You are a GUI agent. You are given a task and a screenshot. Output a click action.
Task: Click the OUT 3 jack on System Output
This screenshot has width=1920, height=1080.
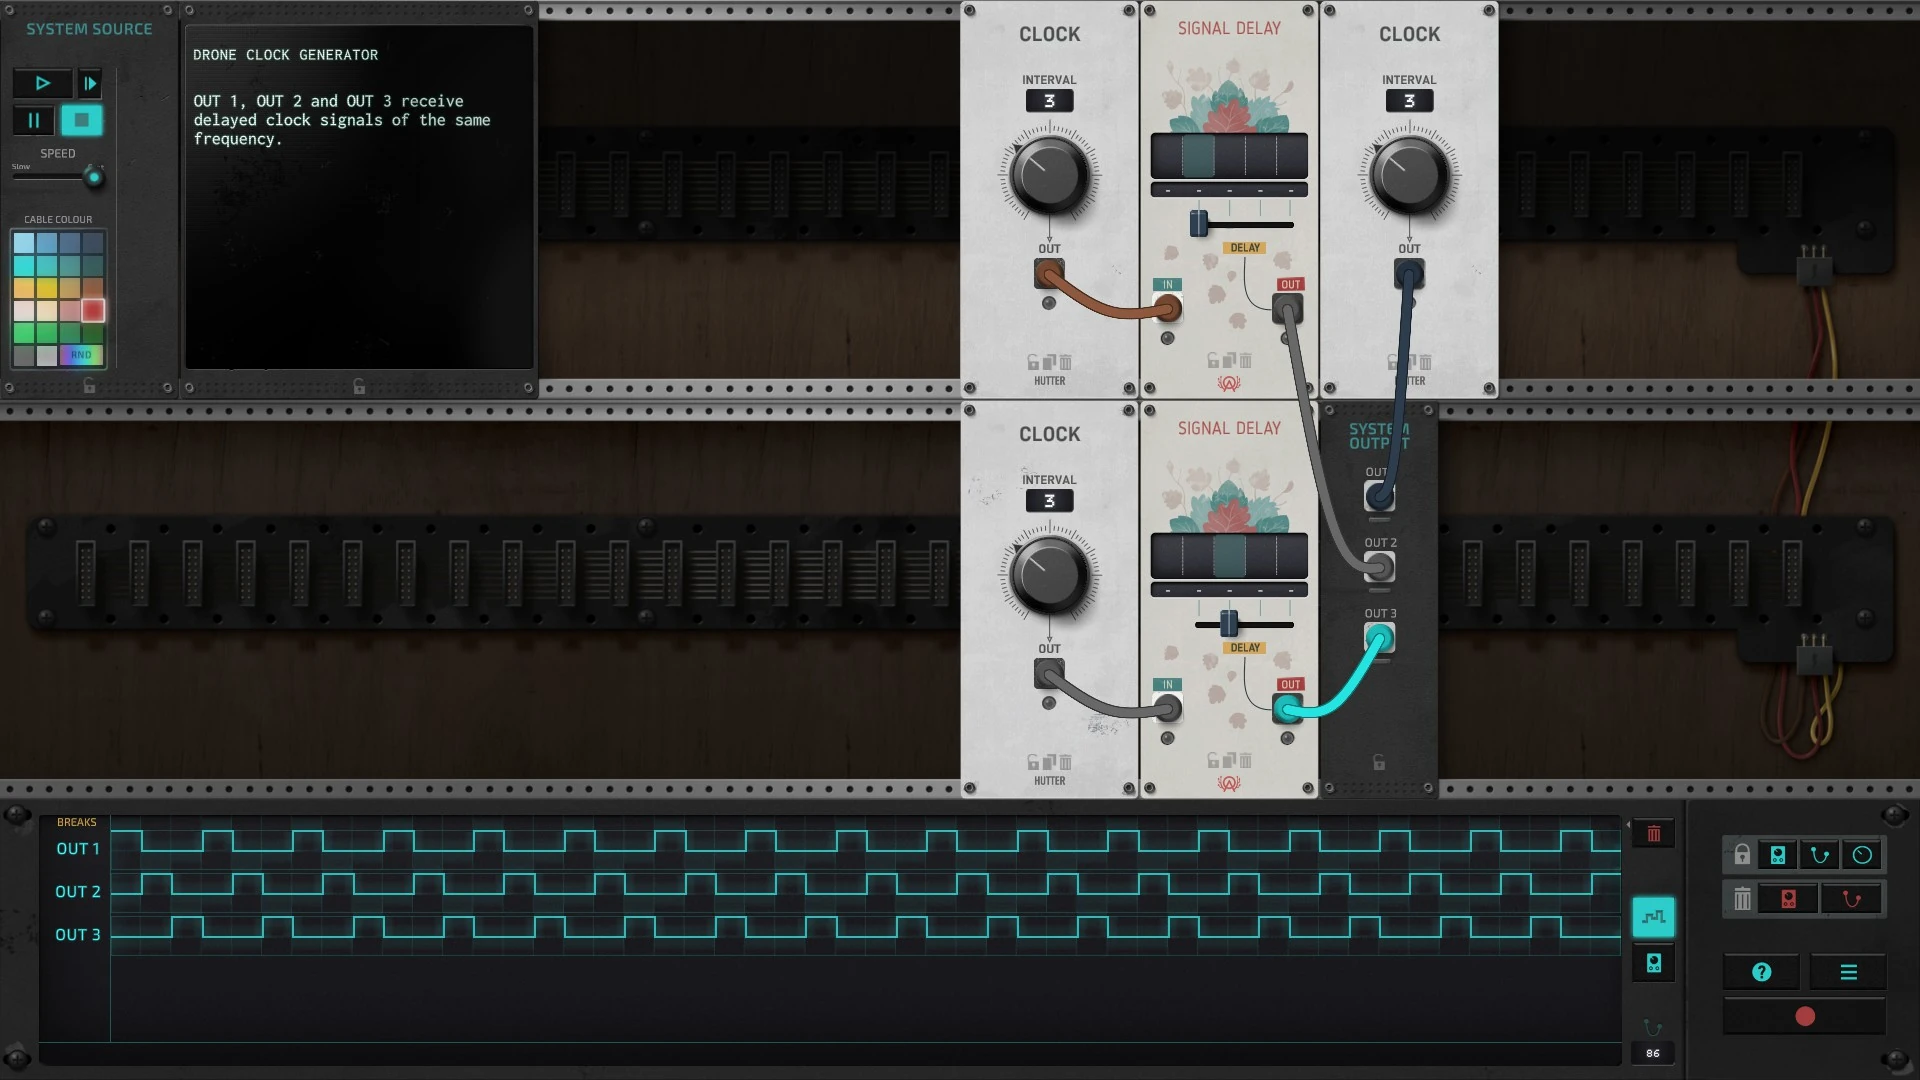tap(1379, 638)
